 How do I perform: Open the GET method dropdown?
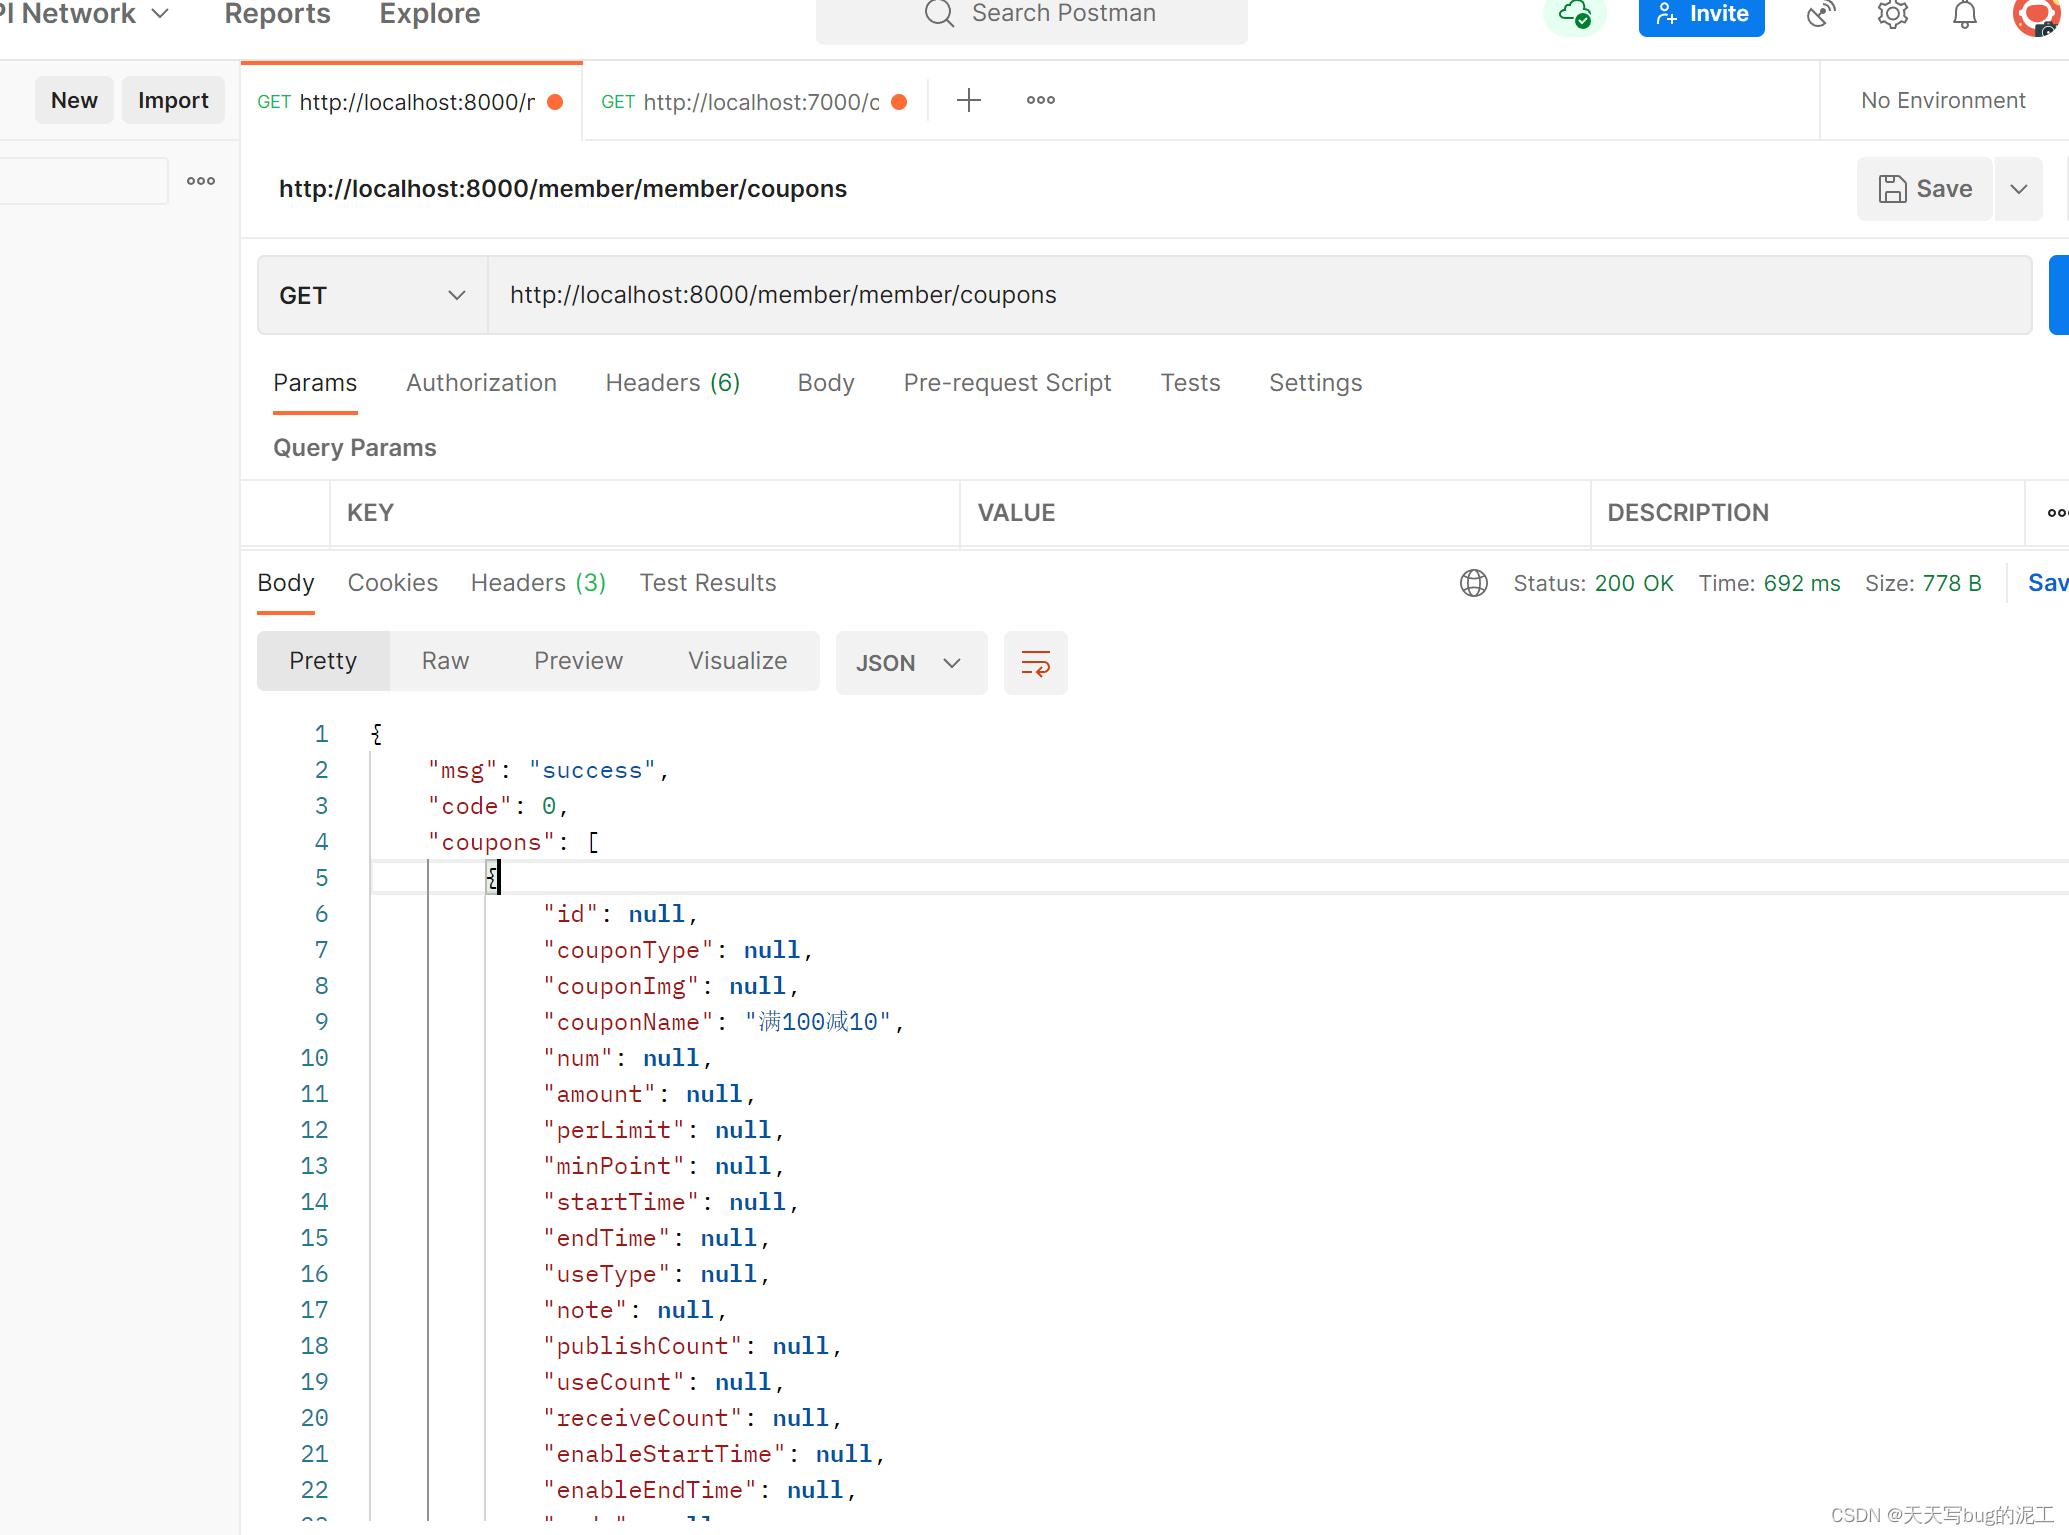[x=373, y=295]
